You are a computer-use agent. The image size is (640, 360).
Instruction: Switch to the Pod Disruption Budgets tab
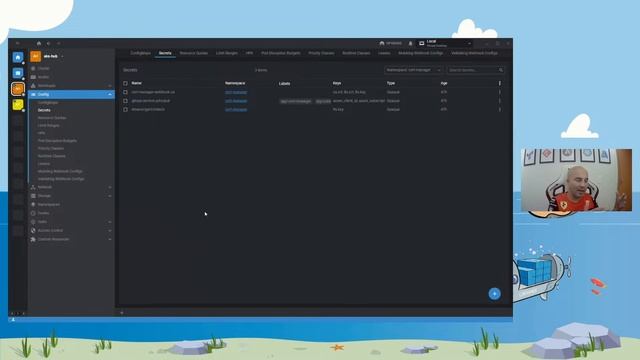[x=280, y=53]
